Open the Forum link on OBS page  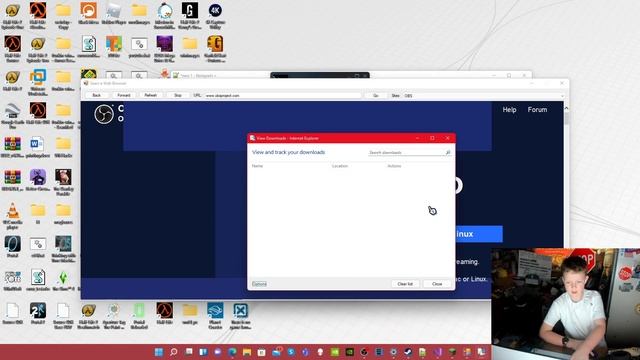pos(537,109)
